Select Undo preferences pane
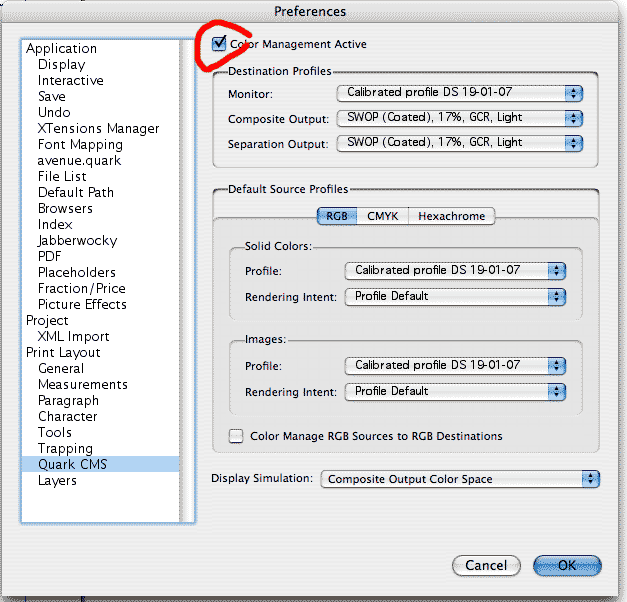Image resolution: width=627 pixels, height=602 pixels. point(101,112)
